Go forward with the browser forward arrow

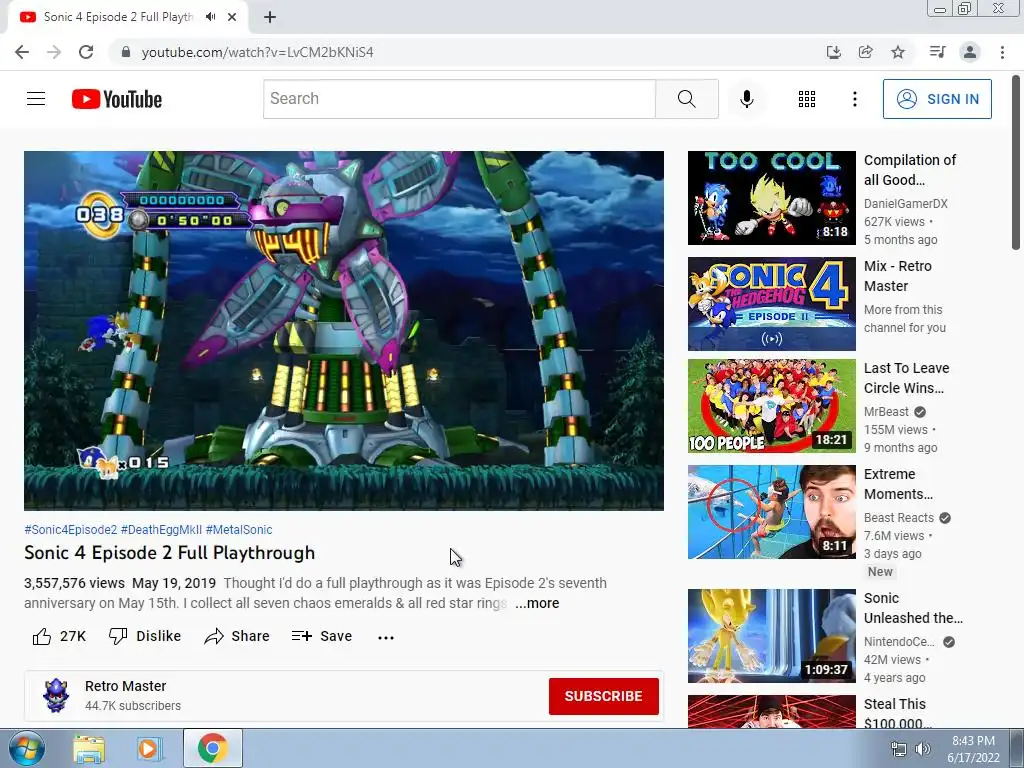tap(54, 52)
